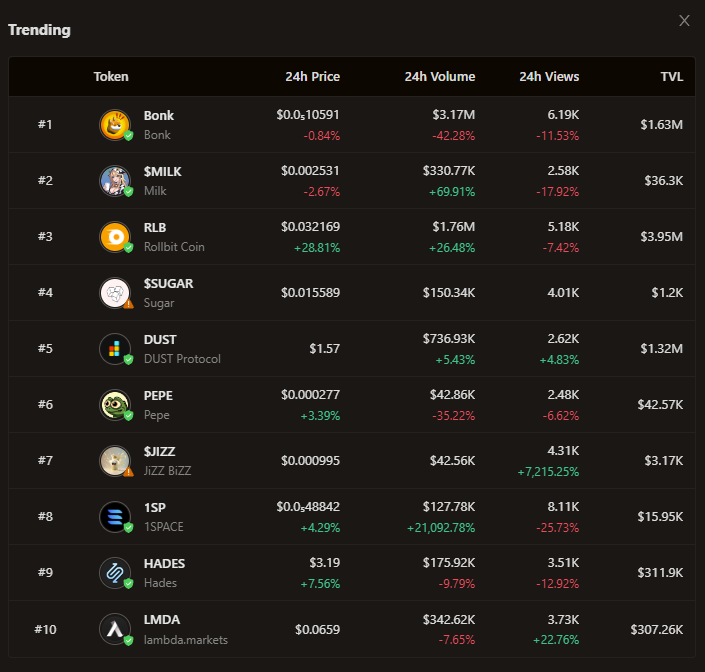Click rank '#10' in the table
The image size is (705, 672).
[x=45, y=629]
